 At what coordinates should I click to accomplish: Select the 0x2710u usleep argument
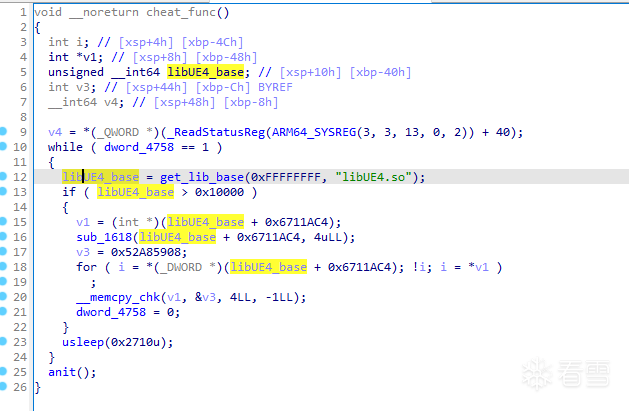[x=135, y=342]
